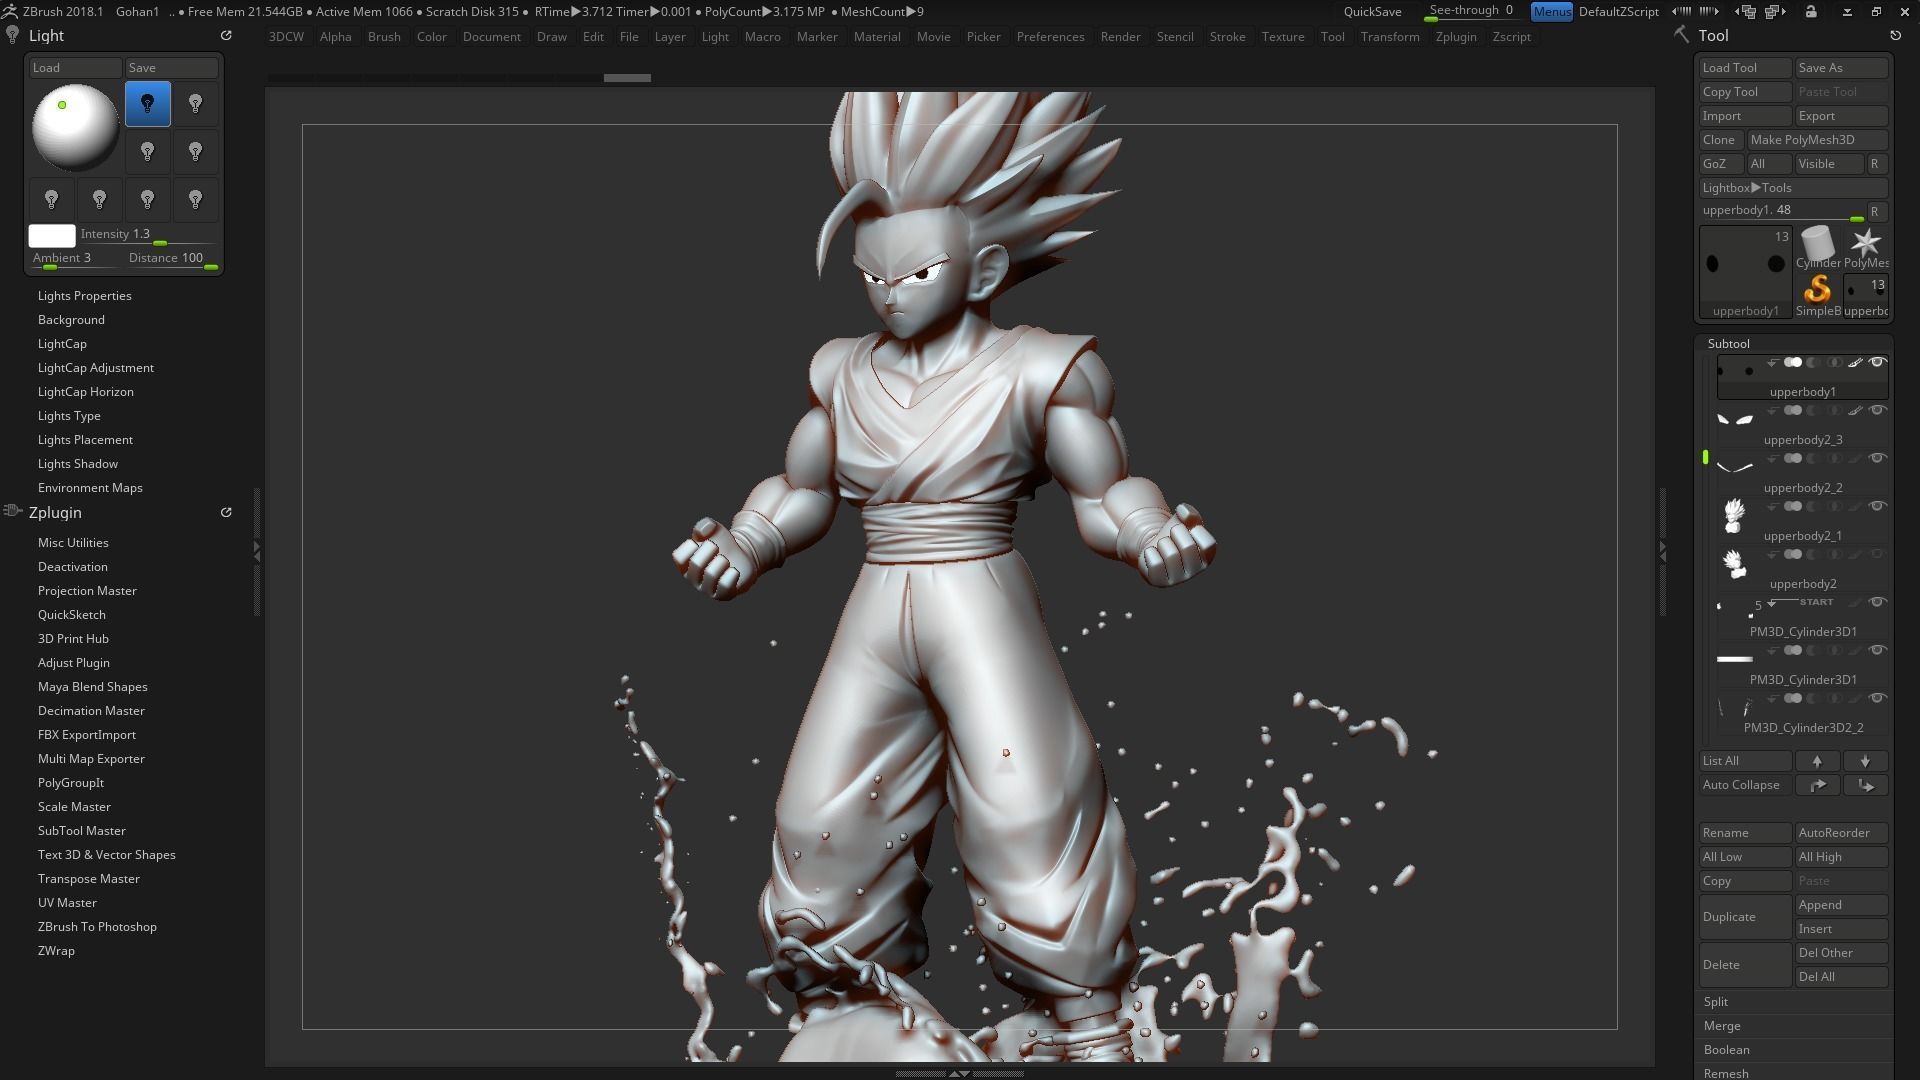Hide the upperbody2_2 subtool eye

(1878, 458)
